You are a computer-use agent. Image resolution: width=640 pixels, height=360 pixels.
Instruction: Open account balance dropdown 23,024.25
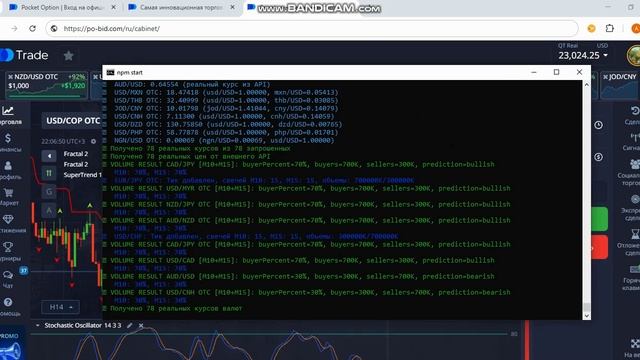[x=583, y=55]
